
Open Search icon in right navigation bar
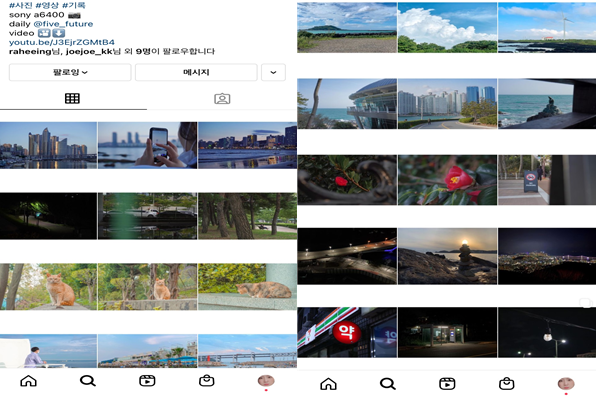(388, 384)
